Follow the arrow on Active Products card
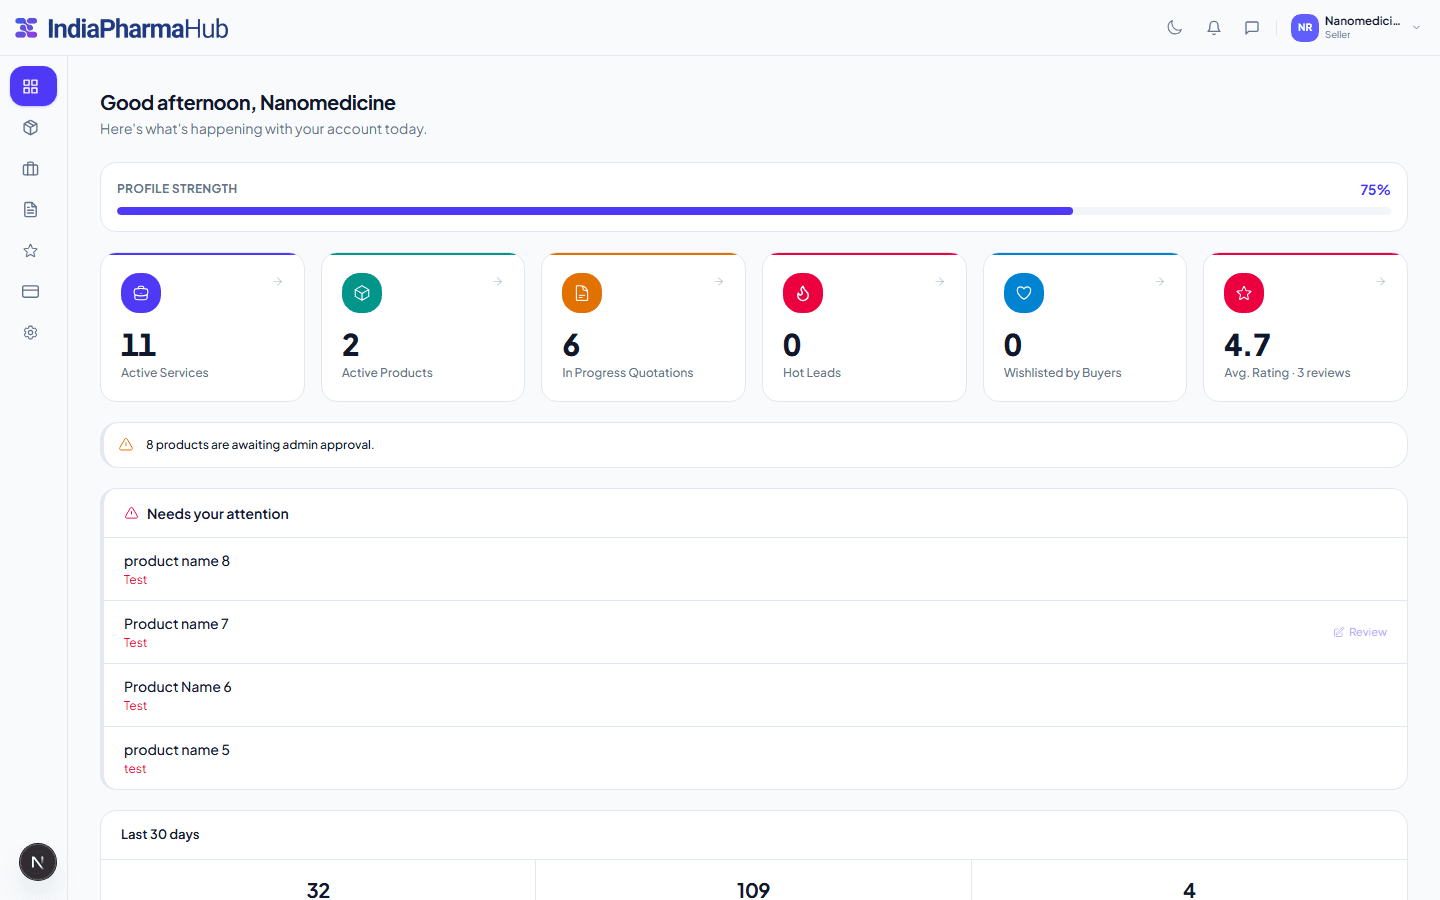Image resolution: width=1440 pixels, height=900 pixels. pyautogui.click(x=498, y=282)
